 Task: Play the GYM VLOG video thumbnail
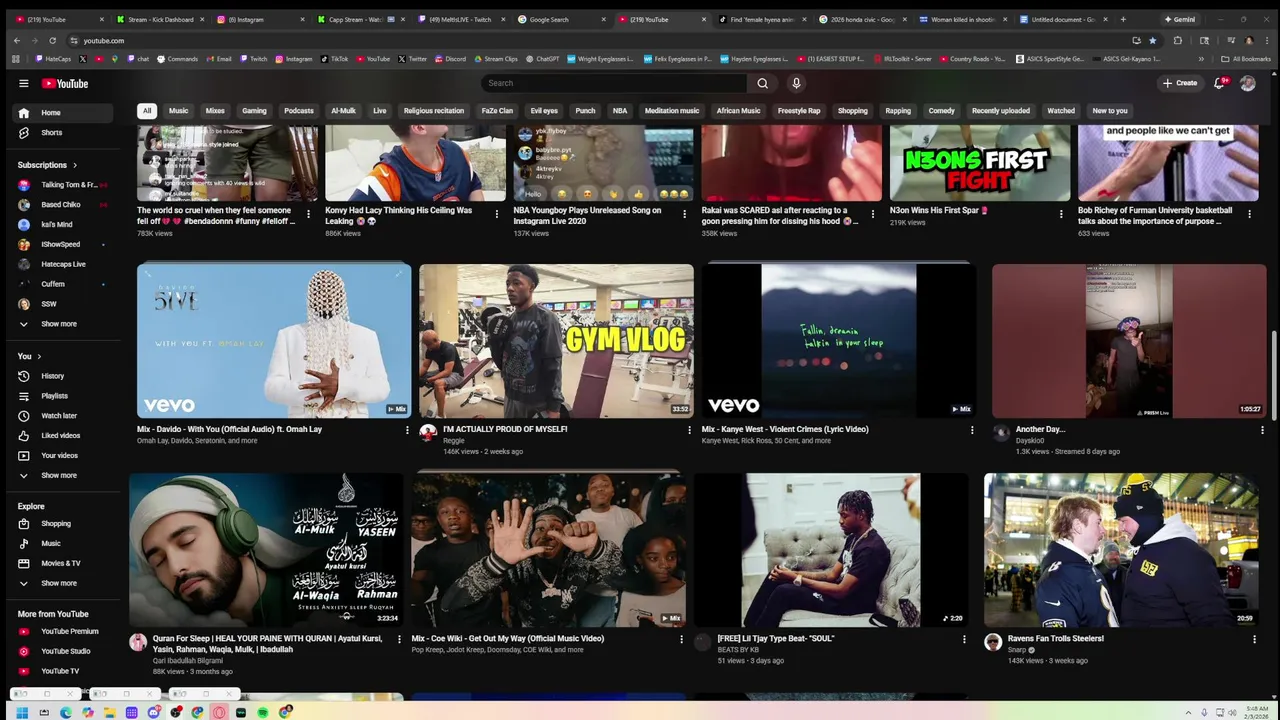[x=556, y=341]
